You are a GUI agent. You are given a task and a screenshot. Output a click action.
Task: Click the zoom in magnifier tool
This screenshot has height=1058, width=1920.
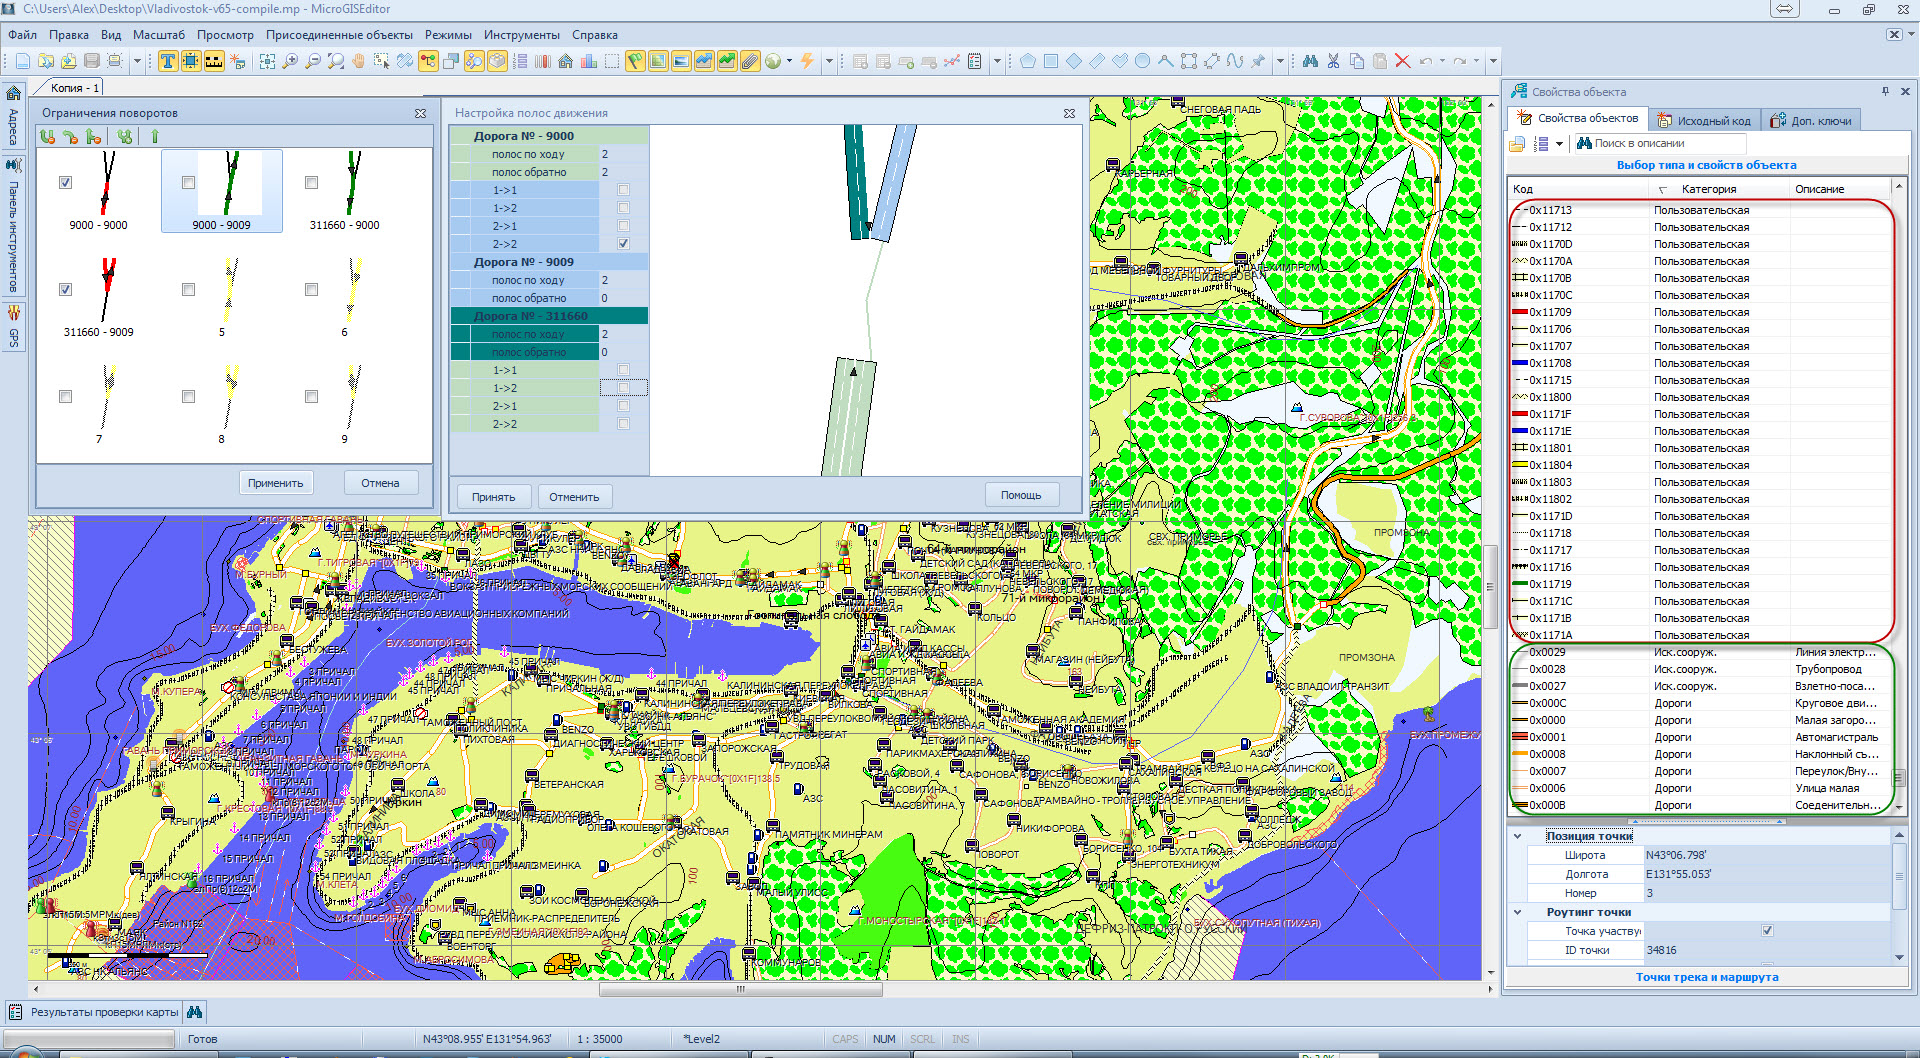tap(290, 62)
